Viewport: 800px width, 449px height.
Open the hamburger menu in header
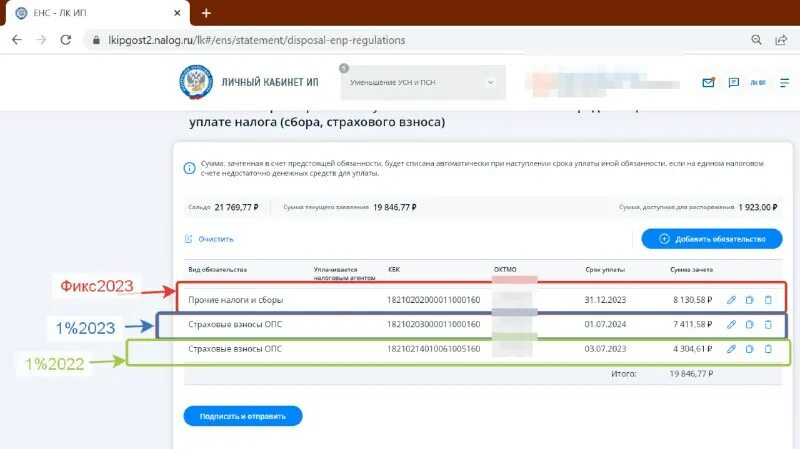click(785, 82)
